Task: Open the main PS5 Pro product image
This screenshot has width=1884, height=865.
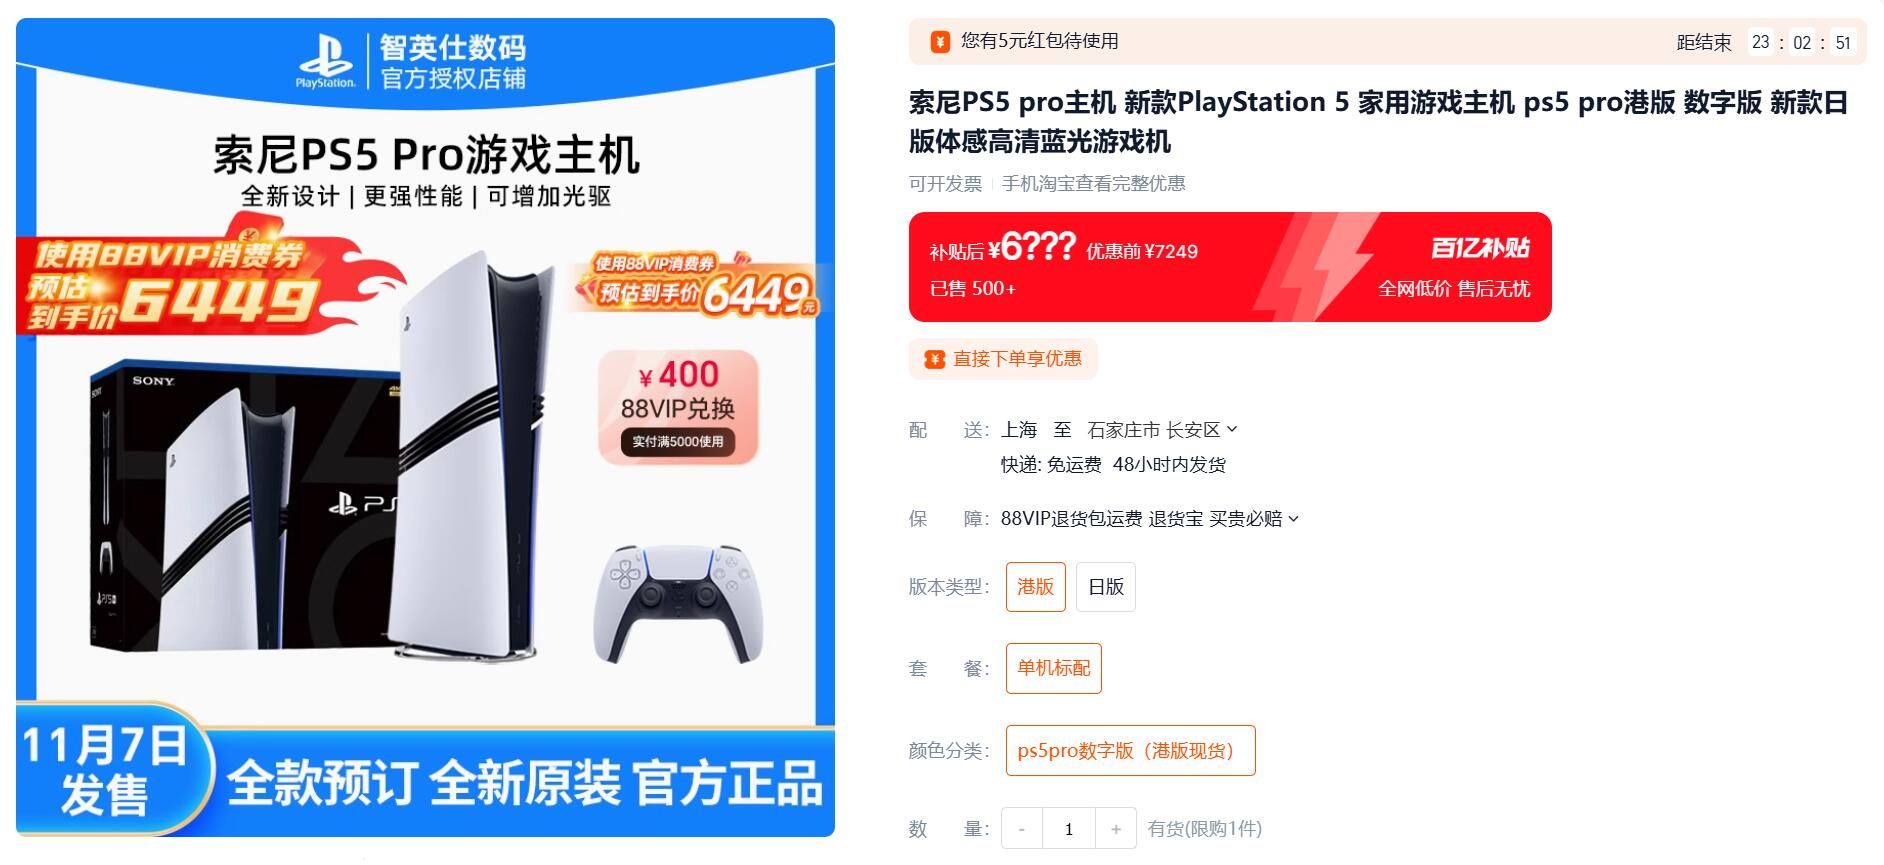Action: pos(425,427)
